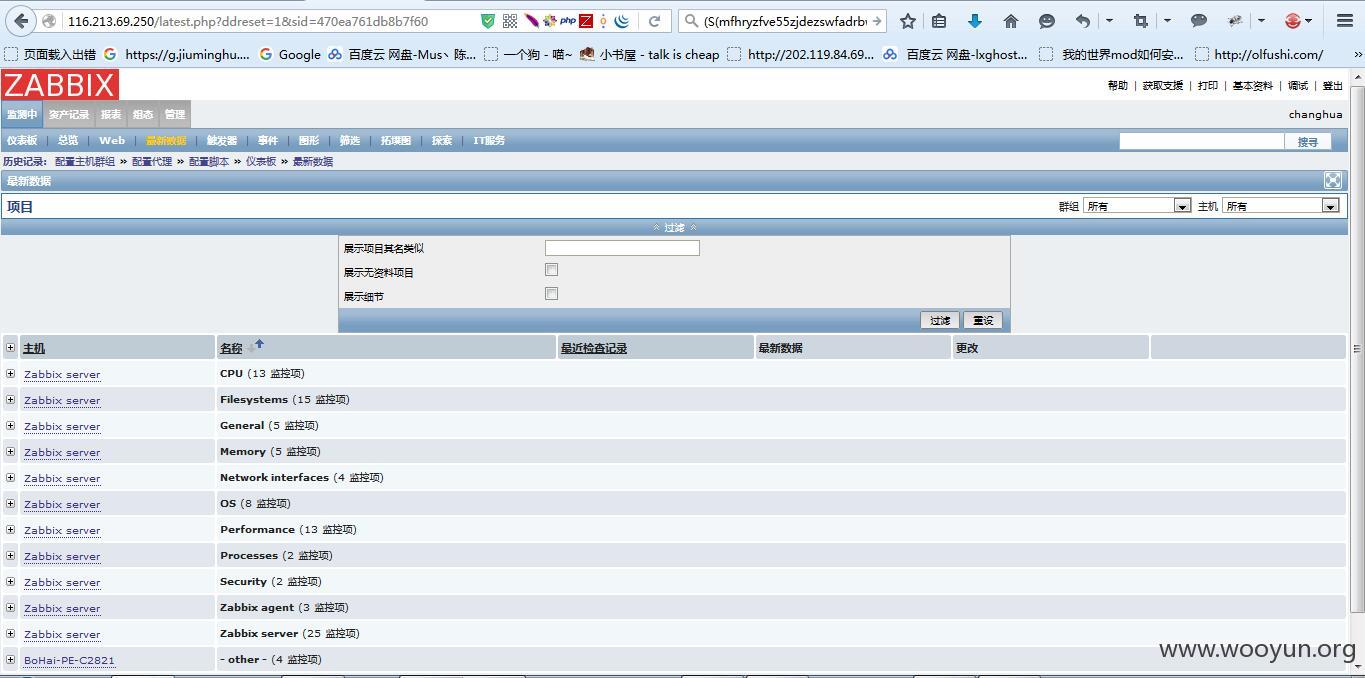
Task: Click the QR code icon in address bar
Action: 510,21
